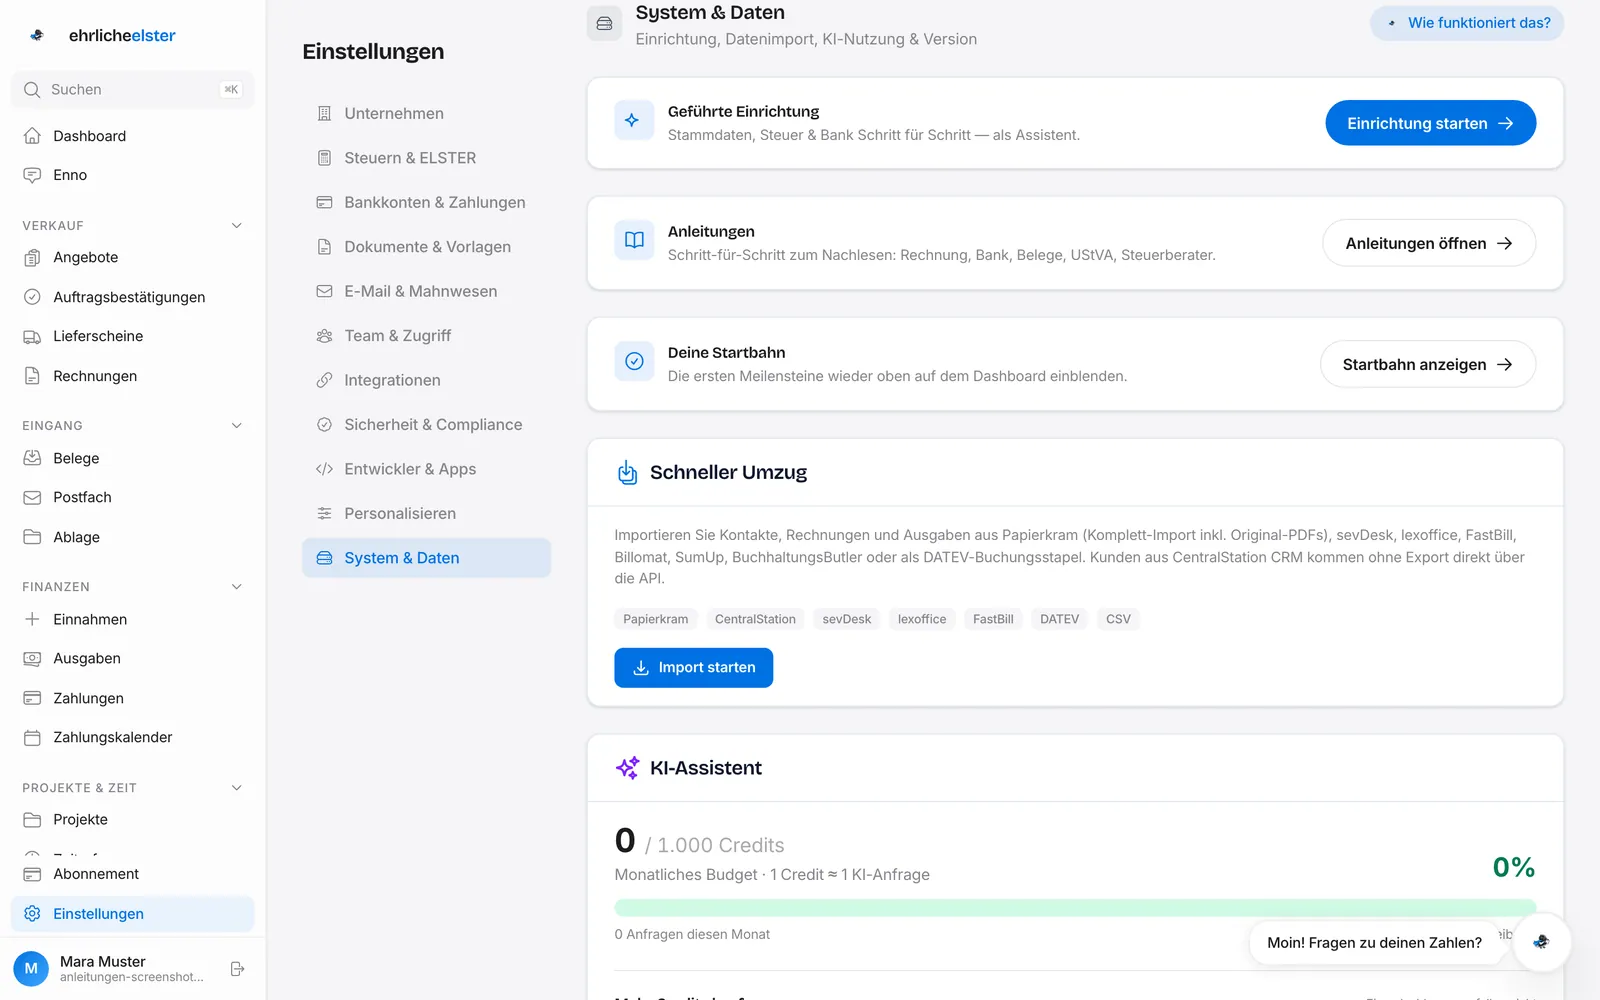
Task: Collapse the PROJEKTE & ZEIT section
Action: (x=237, y=788)
